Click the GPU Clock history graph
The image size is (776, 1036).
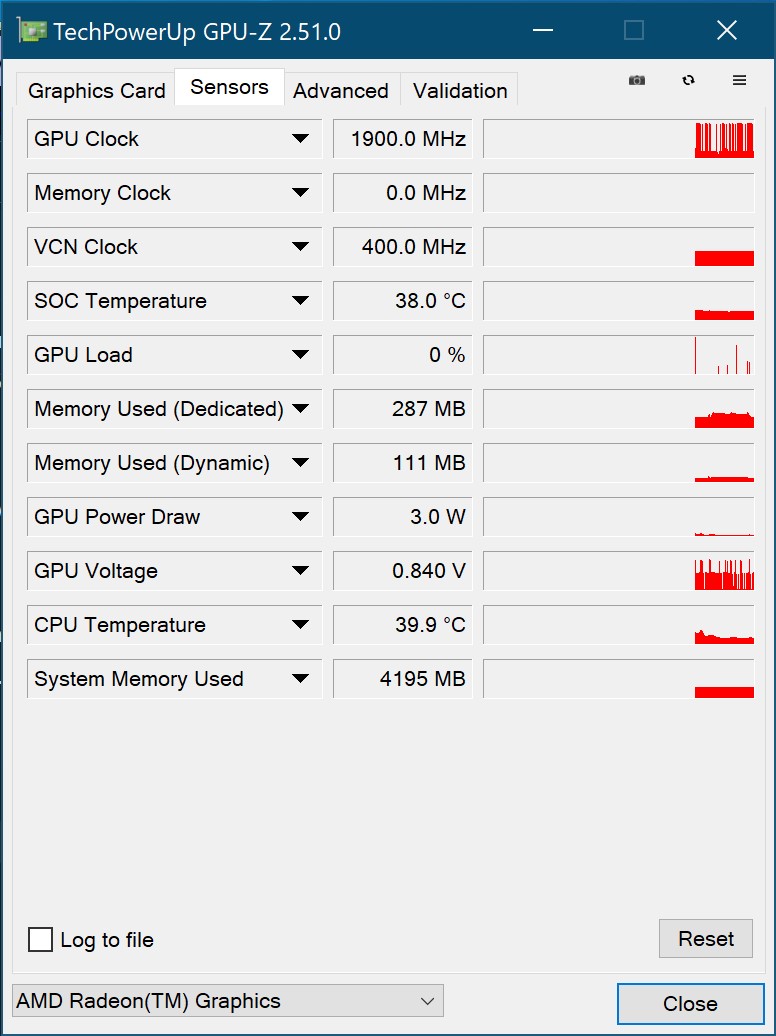pyautogui.click(x=618, y=139)
